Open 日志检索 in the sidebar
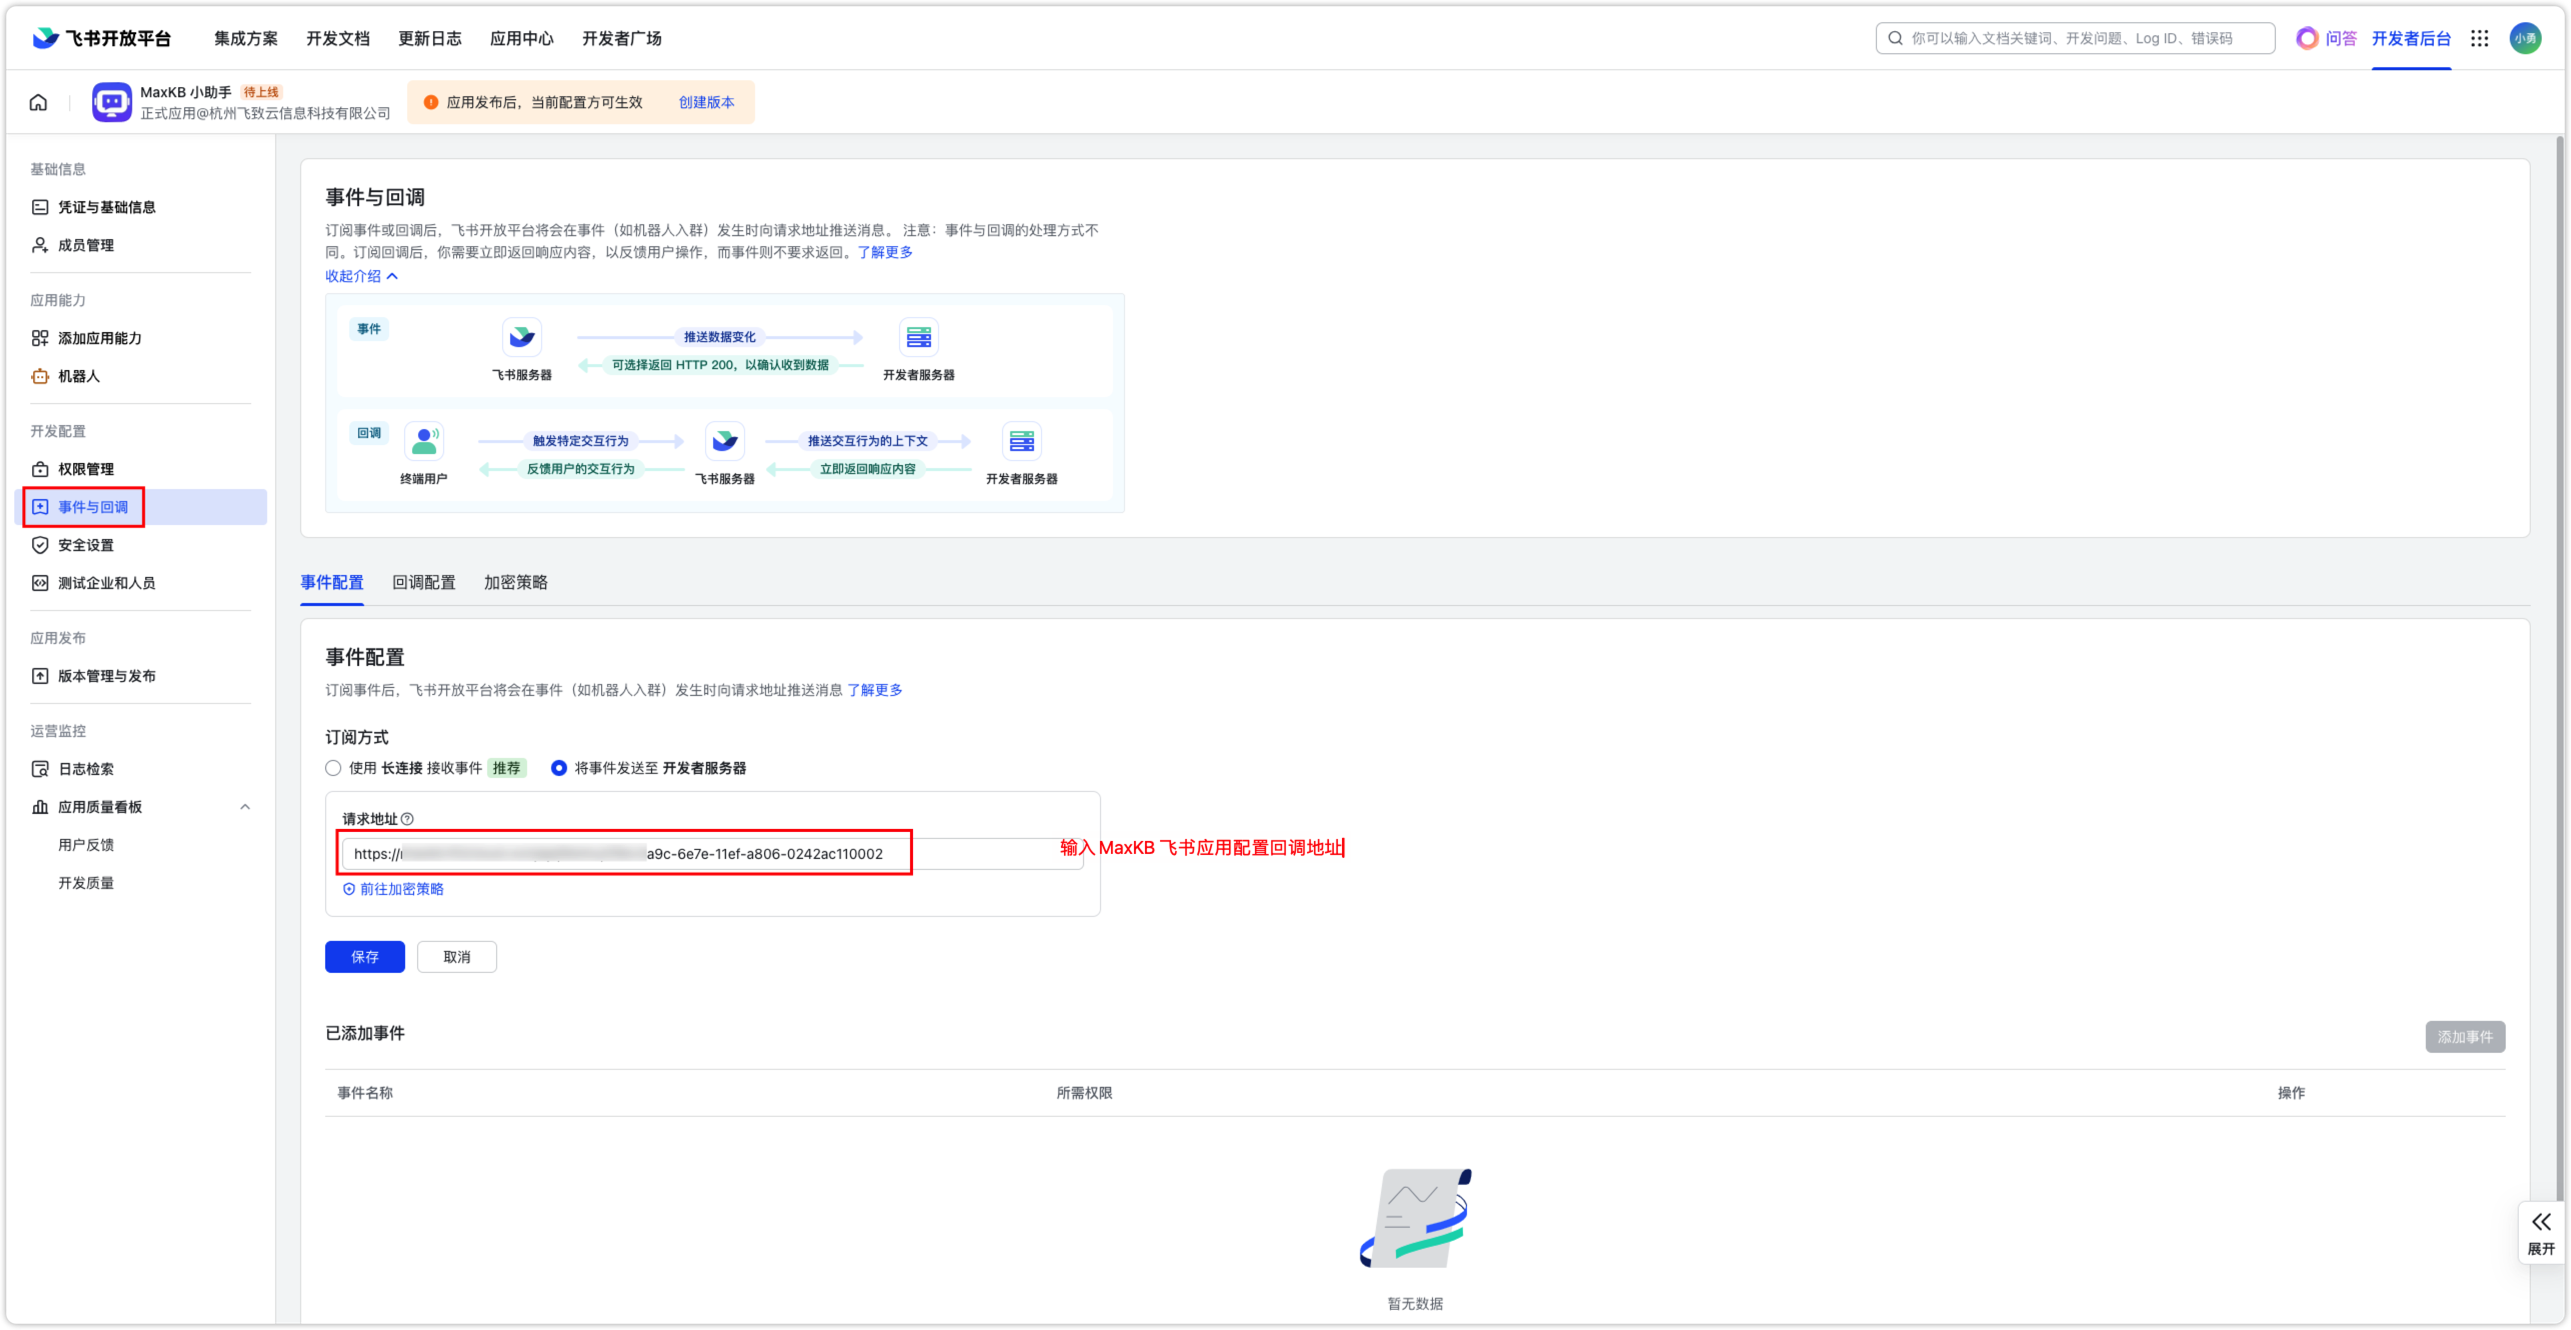Image resolution: width=2571 pixels, height=1330 pixels. [x=85, y=769]
